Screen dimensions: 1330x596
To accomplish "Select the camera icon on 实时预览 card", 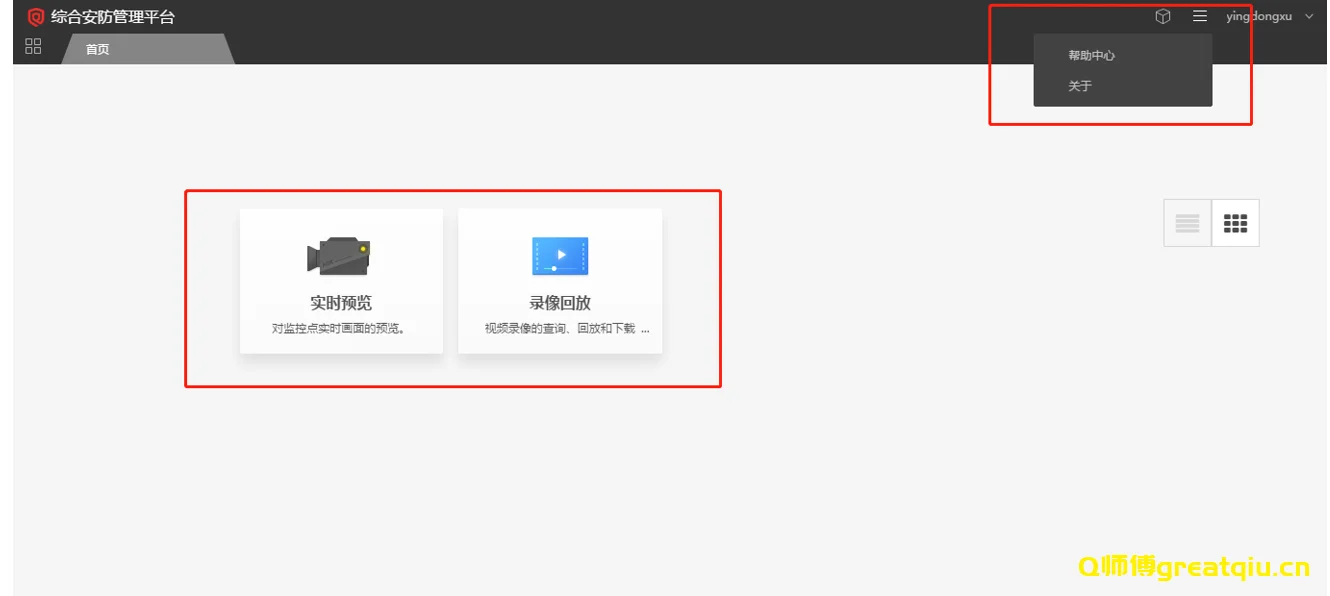I will point(340,254).
